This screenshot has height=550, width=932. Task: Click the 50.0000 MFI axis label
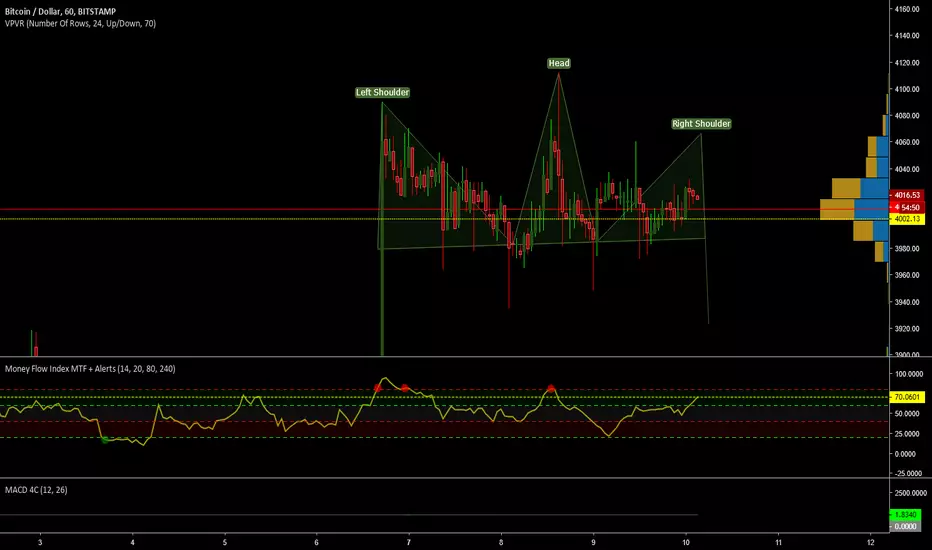tap(909, 414)
